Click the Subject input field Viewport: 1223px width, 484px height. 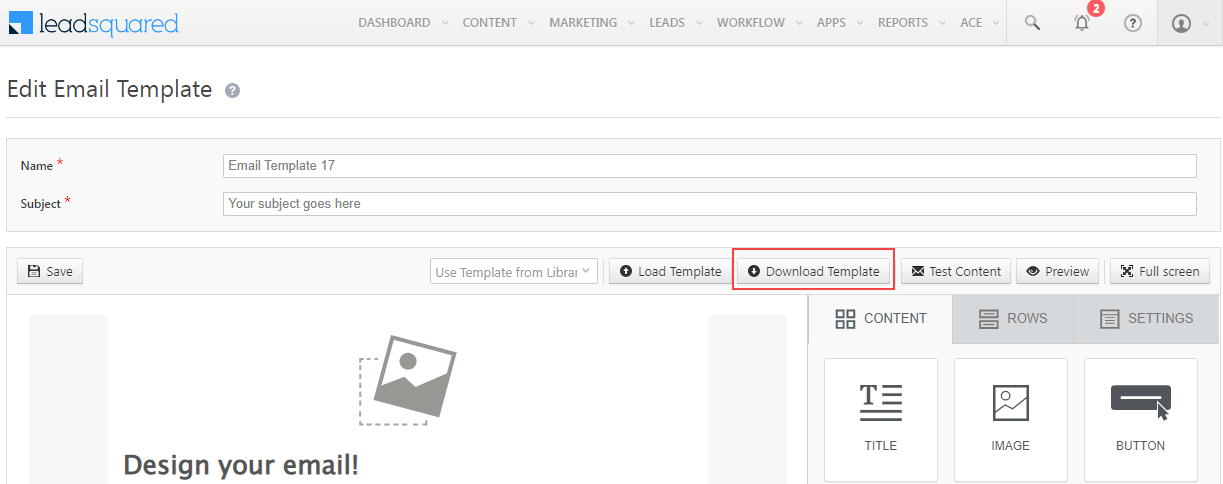click(x=710, y=204)
